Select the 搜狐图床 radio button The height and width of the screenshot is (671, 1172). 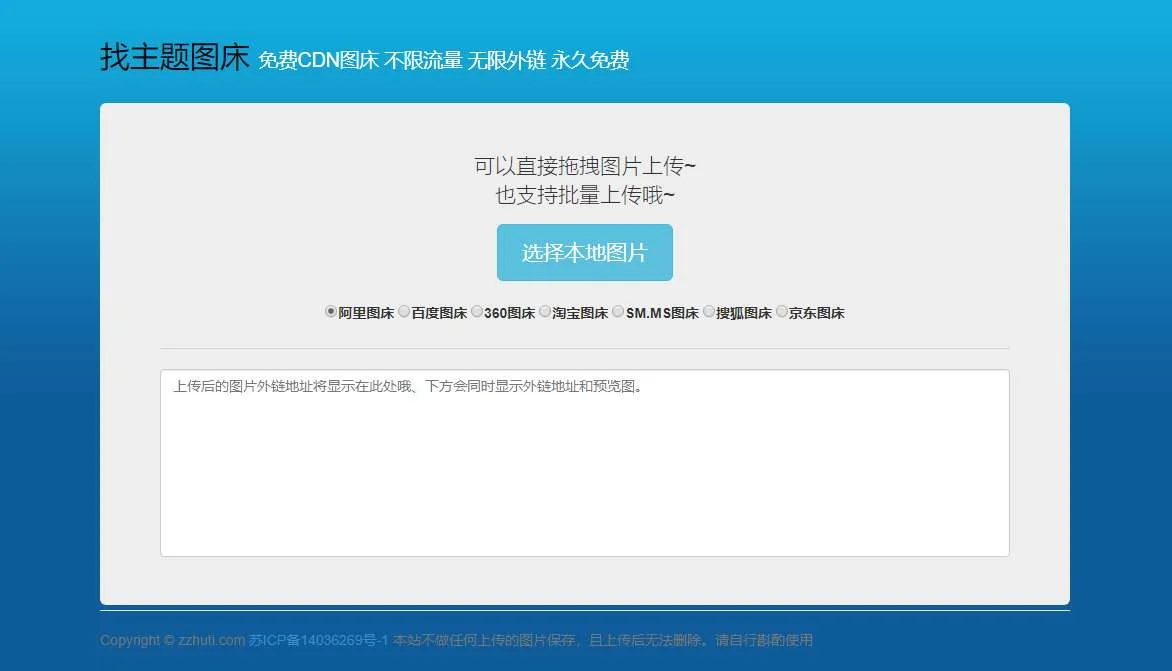(709, 312)
